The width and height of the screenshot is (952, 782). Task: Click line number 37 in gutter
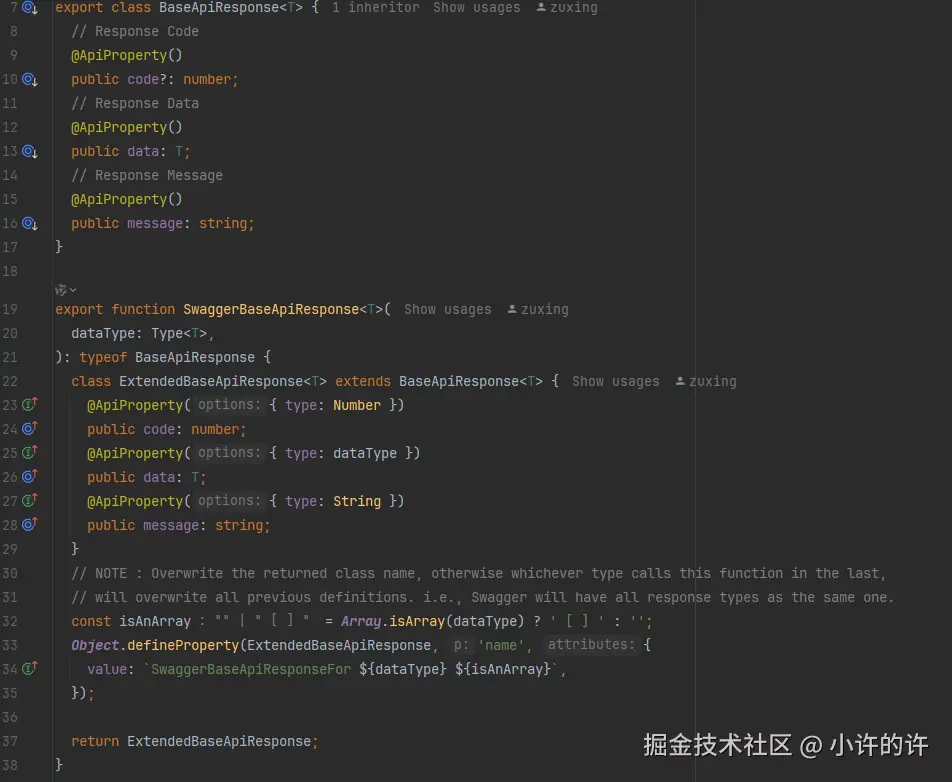(10, 741)
